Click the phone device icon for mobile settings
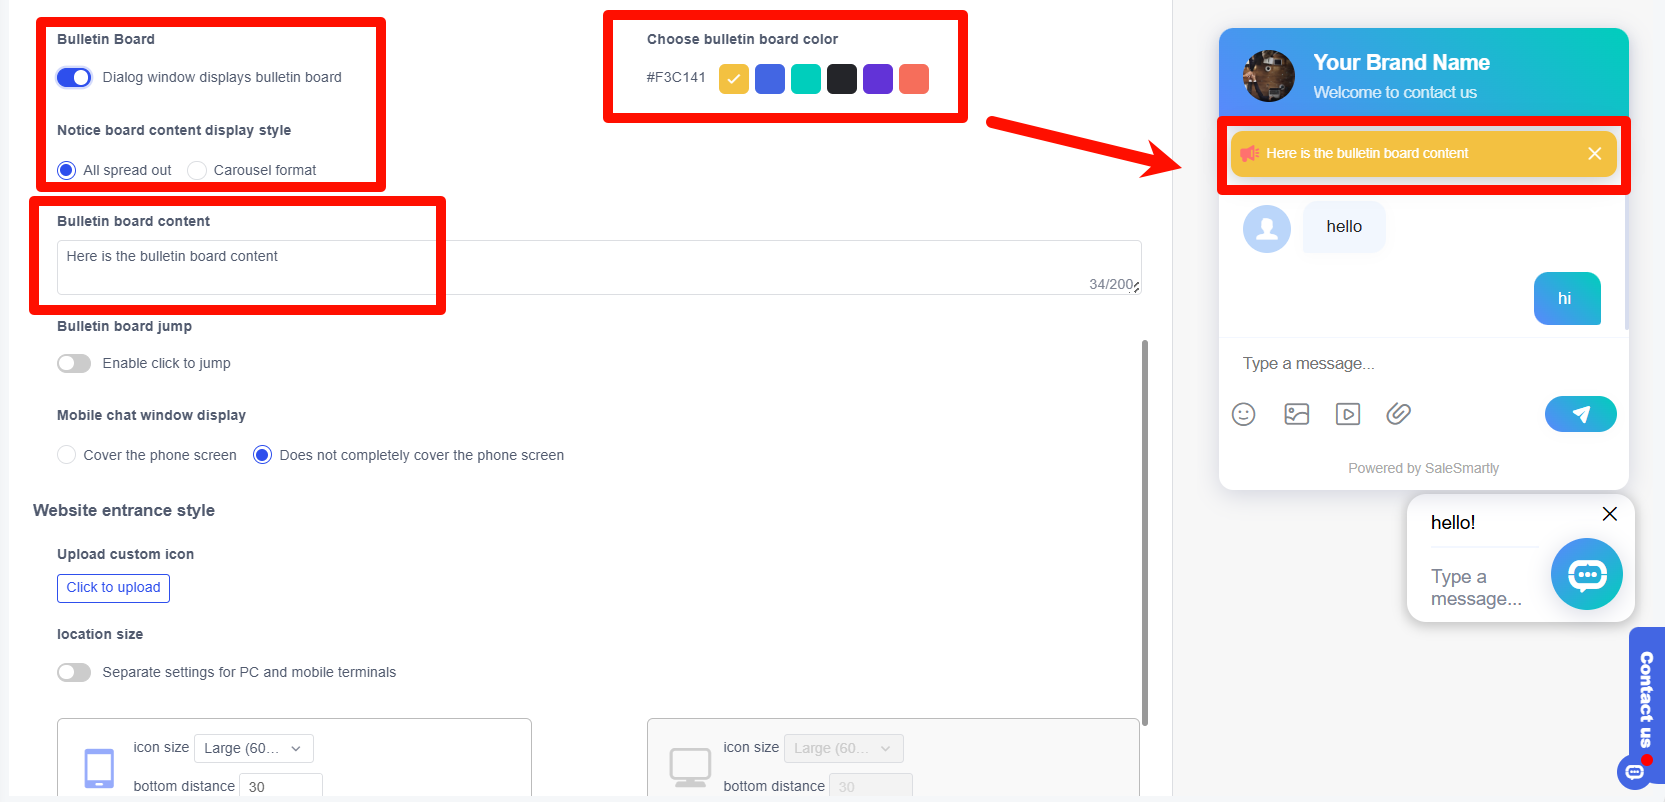 click(99, 768)
